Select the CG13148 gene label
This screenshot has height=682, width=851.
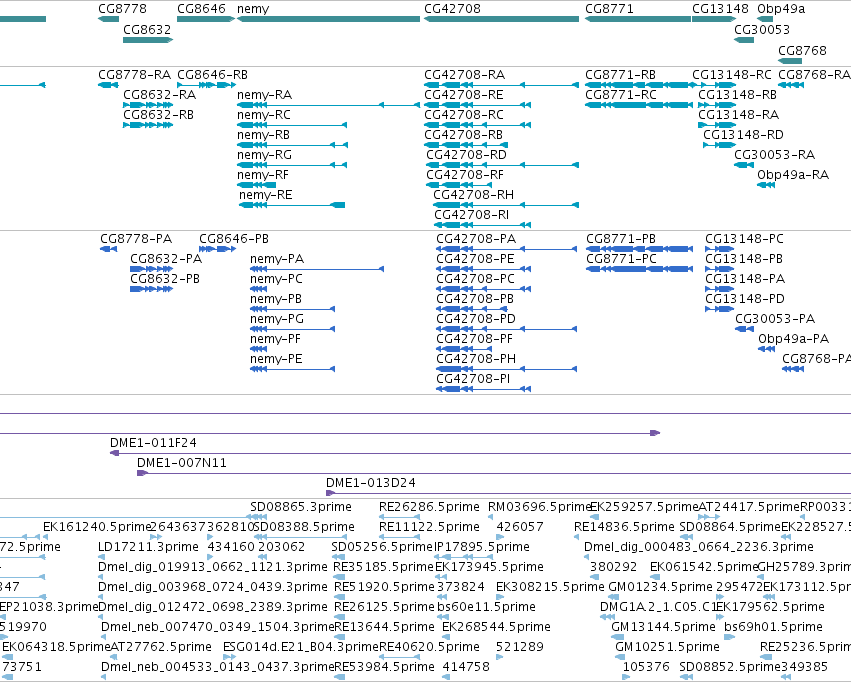[x=720, y=9]
